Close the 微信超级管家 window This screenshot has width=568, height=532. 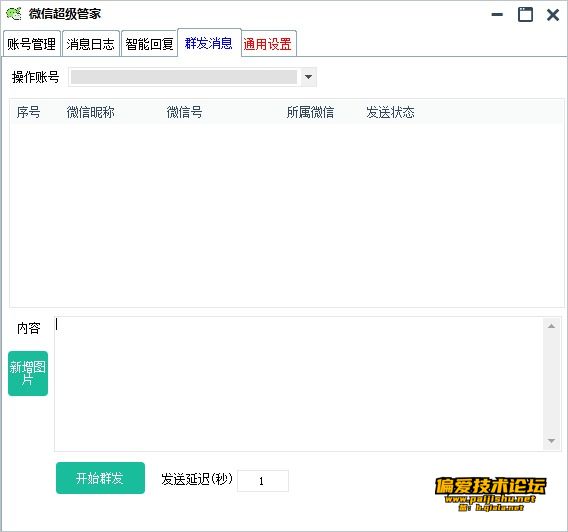553,15
